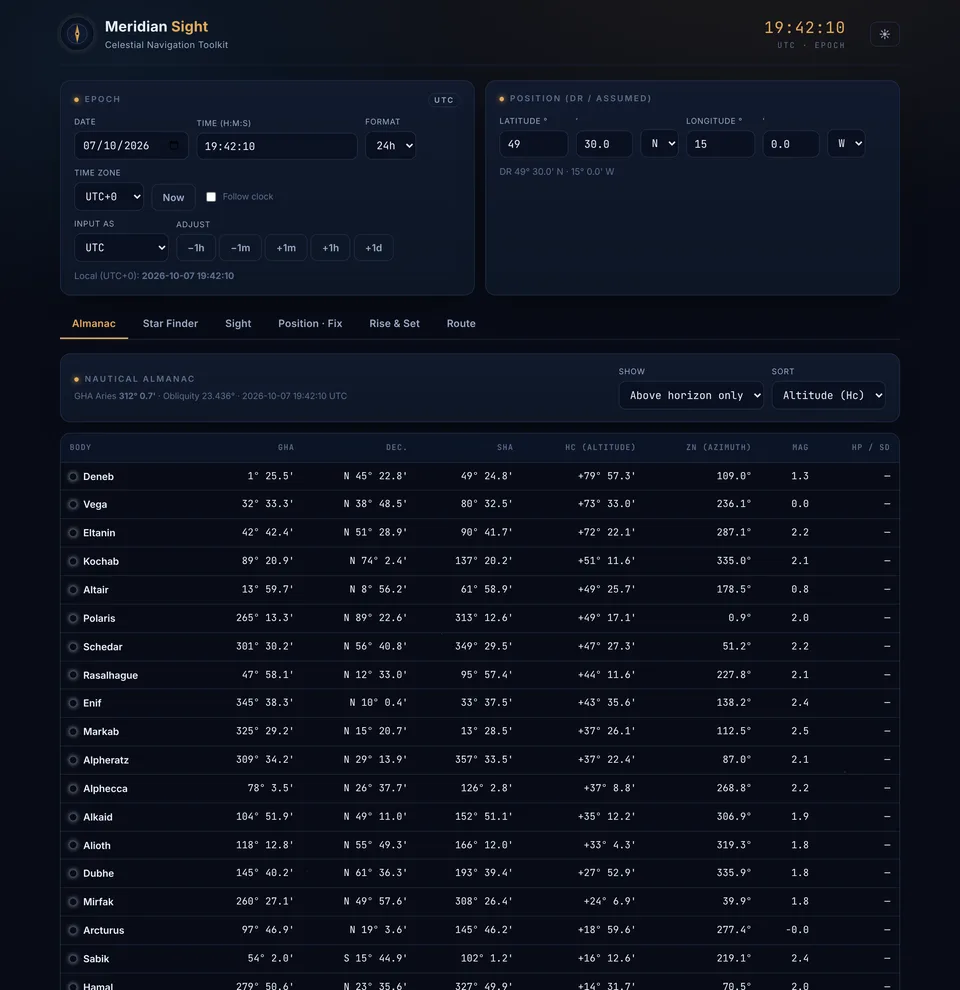
Task: Click Deneb's altitude value +79° 57.3'
Action: coord(606,476)
